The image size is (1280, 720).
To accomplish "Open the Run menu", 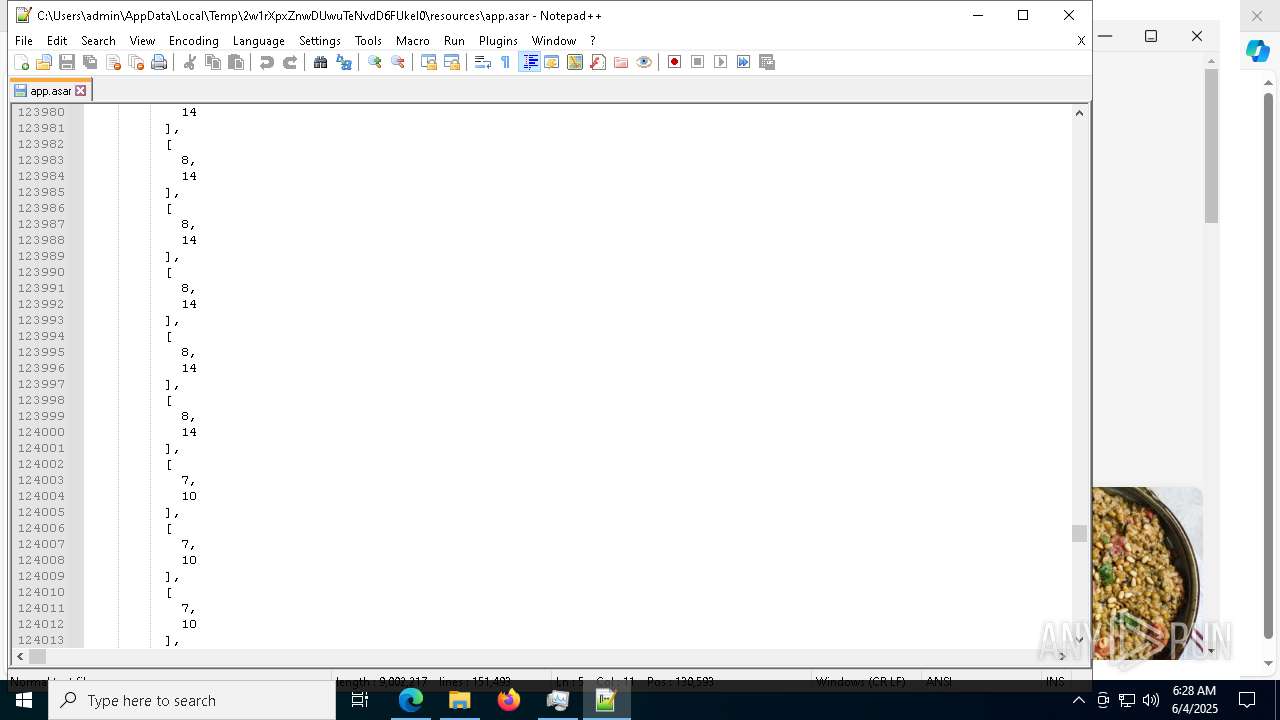I will pos(454,41).
